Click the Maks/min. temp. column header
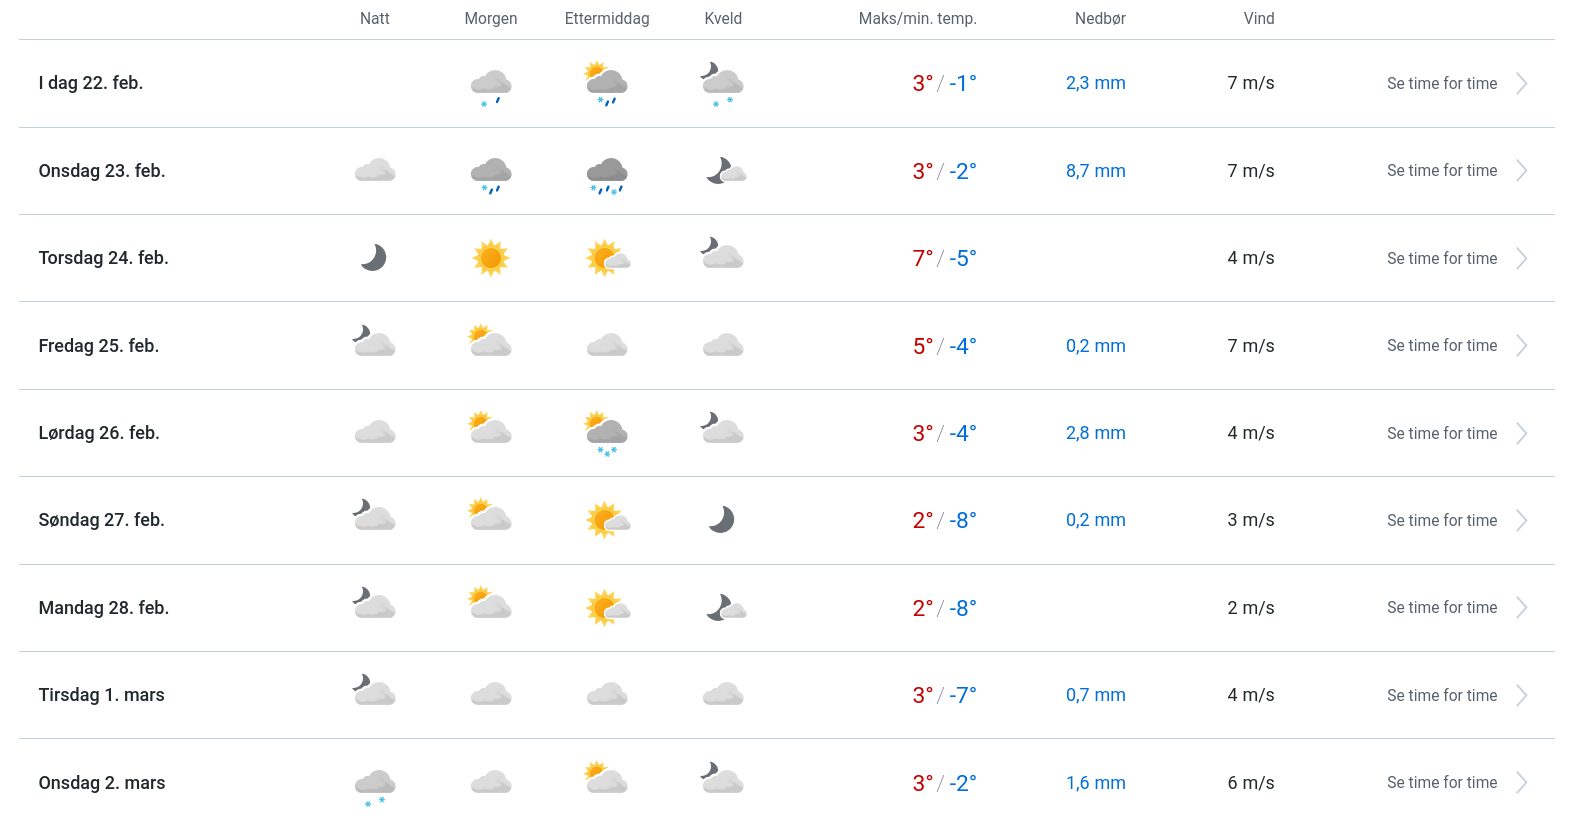This screenshot has height=825, width=1574. [x=917, y=19]
